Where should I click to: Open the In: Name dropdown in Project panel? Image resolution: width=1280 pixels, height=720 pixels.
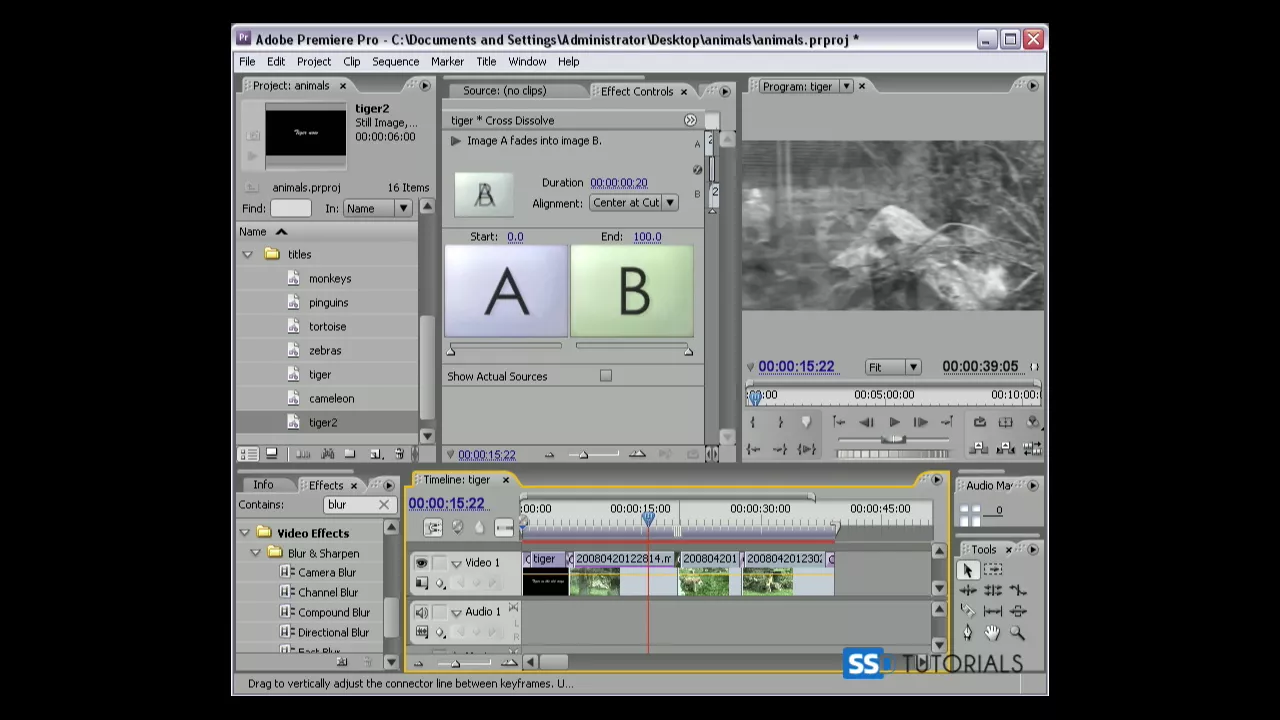coord(377,208)
